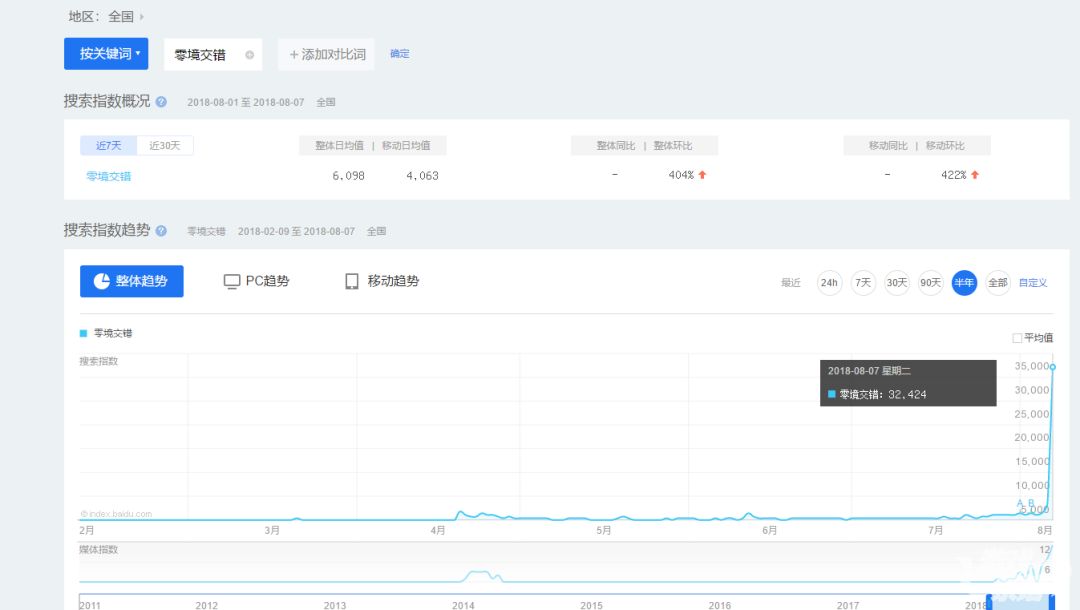Click the 2018-02-09 至 2018-08-07 date range text
This screenshot has height=610, width=1080.
click(x=296, y=231)
